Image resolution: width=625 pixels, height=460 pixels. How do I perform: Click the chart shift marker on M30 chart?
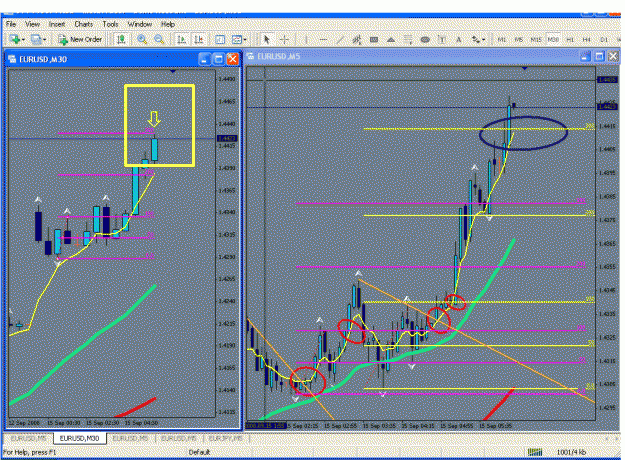pyautogui.click(x=173, y=71)
